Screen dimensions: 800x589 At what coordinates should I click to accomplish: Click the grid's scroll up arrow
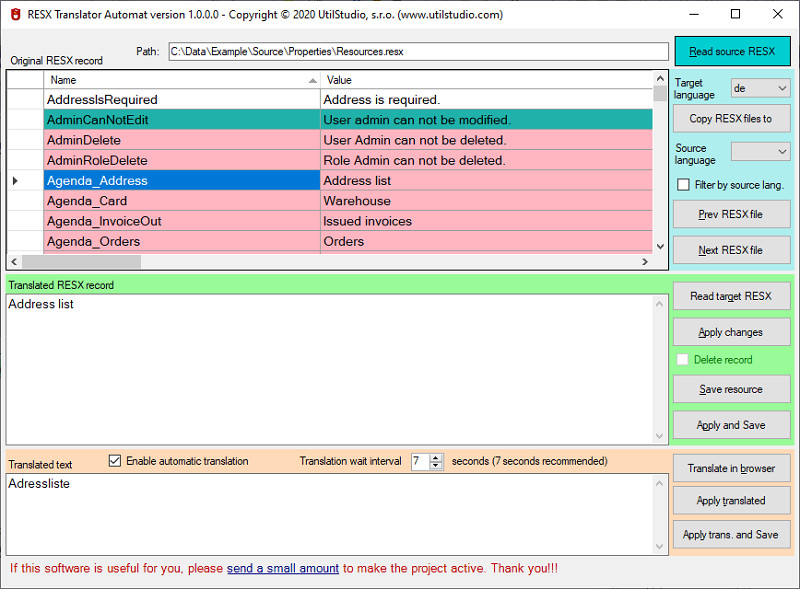click(x=660, y=79)
